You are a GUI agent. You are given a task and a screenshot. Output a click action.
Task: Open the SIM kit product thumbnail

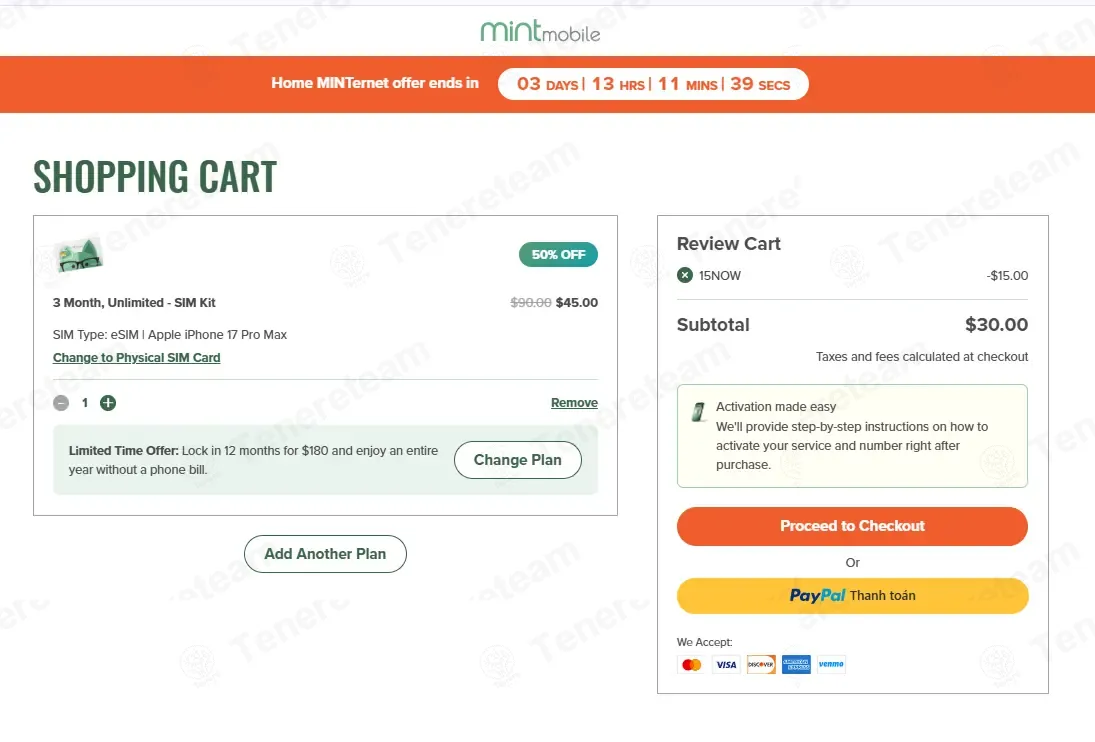pyautogui.click(x=79, y=256)
